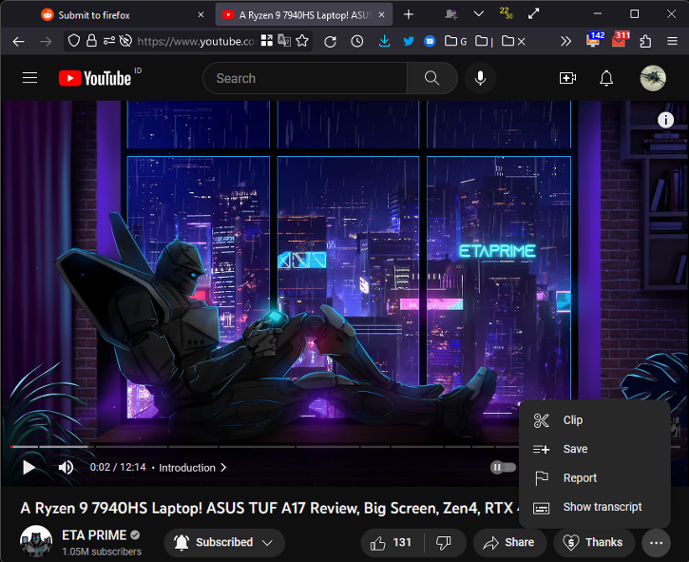Click the 1.05M subscribers text
The image size is (689, 562).
102,551
